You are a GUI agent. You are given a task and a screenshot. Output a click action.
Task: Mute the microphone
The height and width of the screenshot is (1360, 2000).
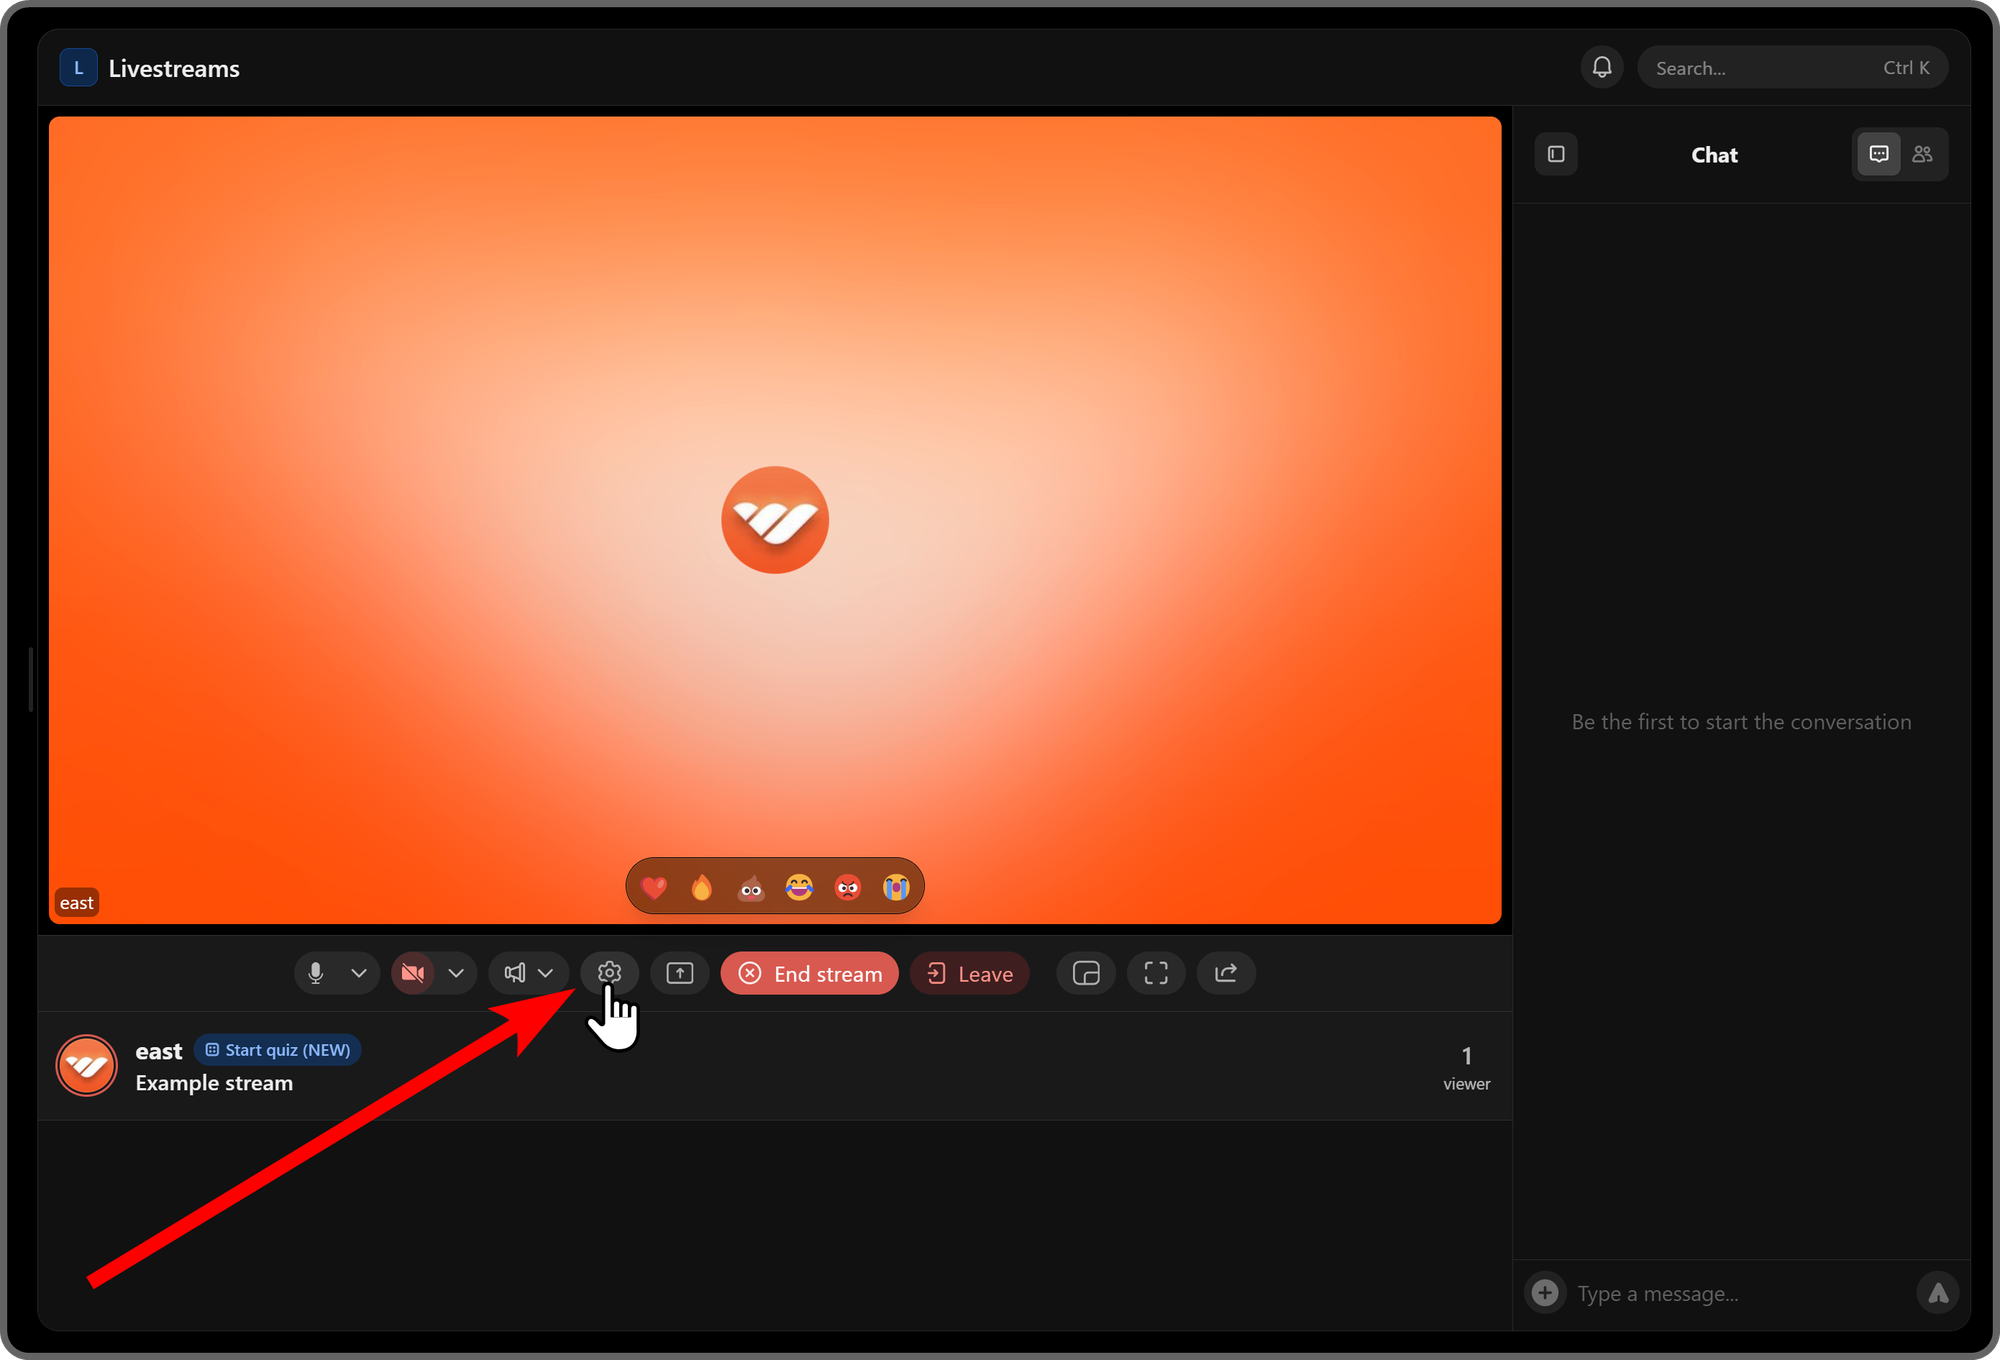[x=316, y=973]
